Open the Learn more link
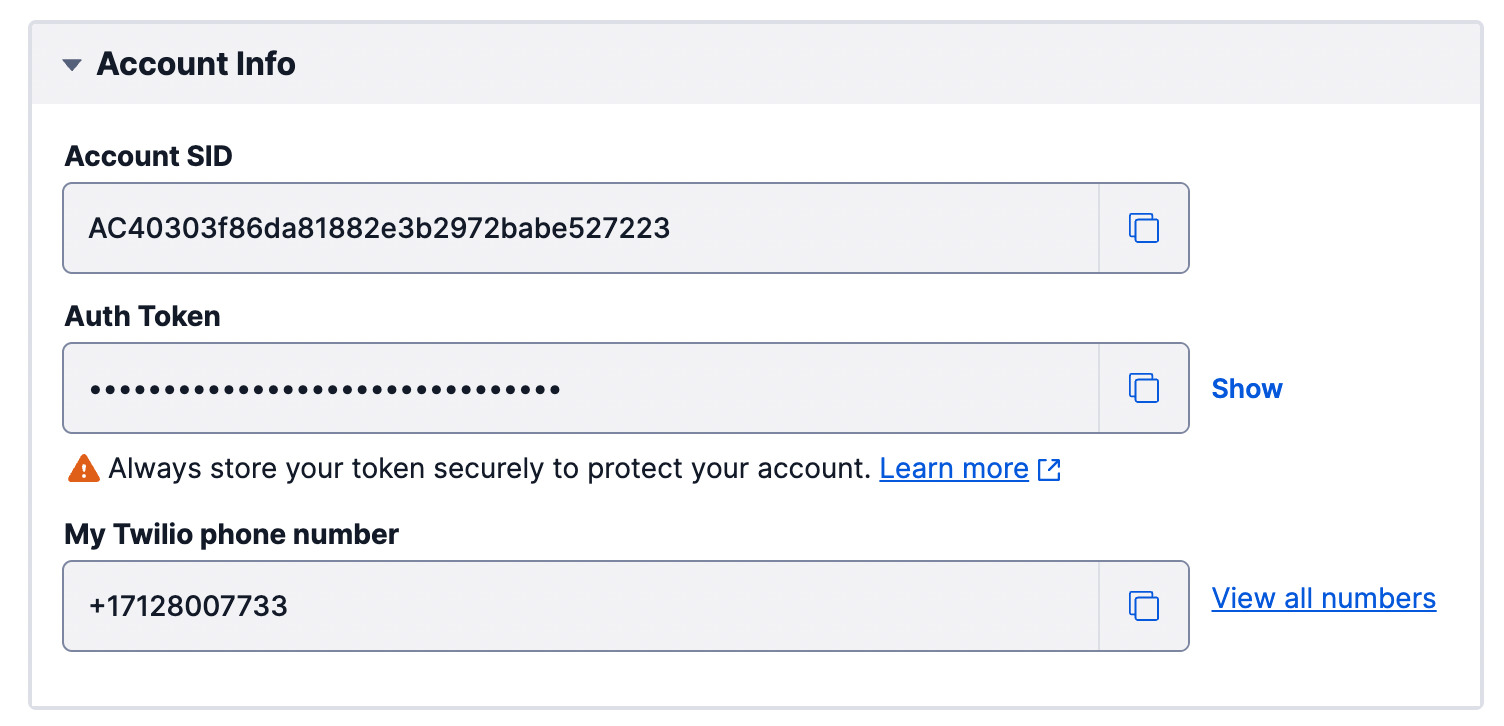The height and width of the screenshot is (726, 1504). 953,468
